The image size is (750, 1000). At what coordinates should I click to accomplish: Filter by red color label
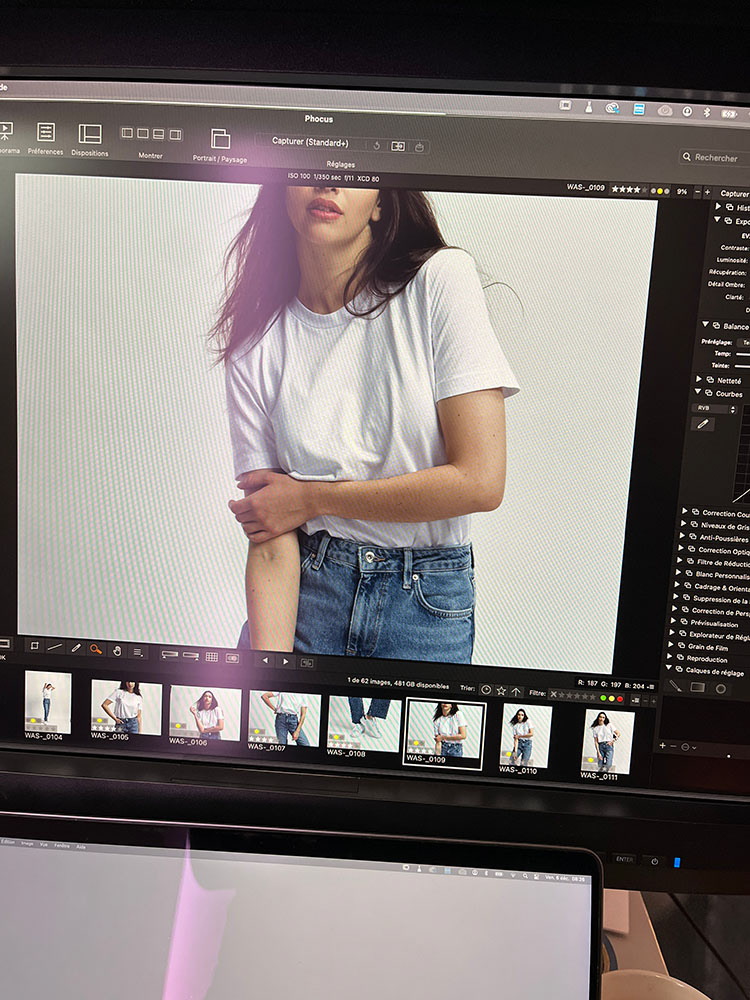619,699
